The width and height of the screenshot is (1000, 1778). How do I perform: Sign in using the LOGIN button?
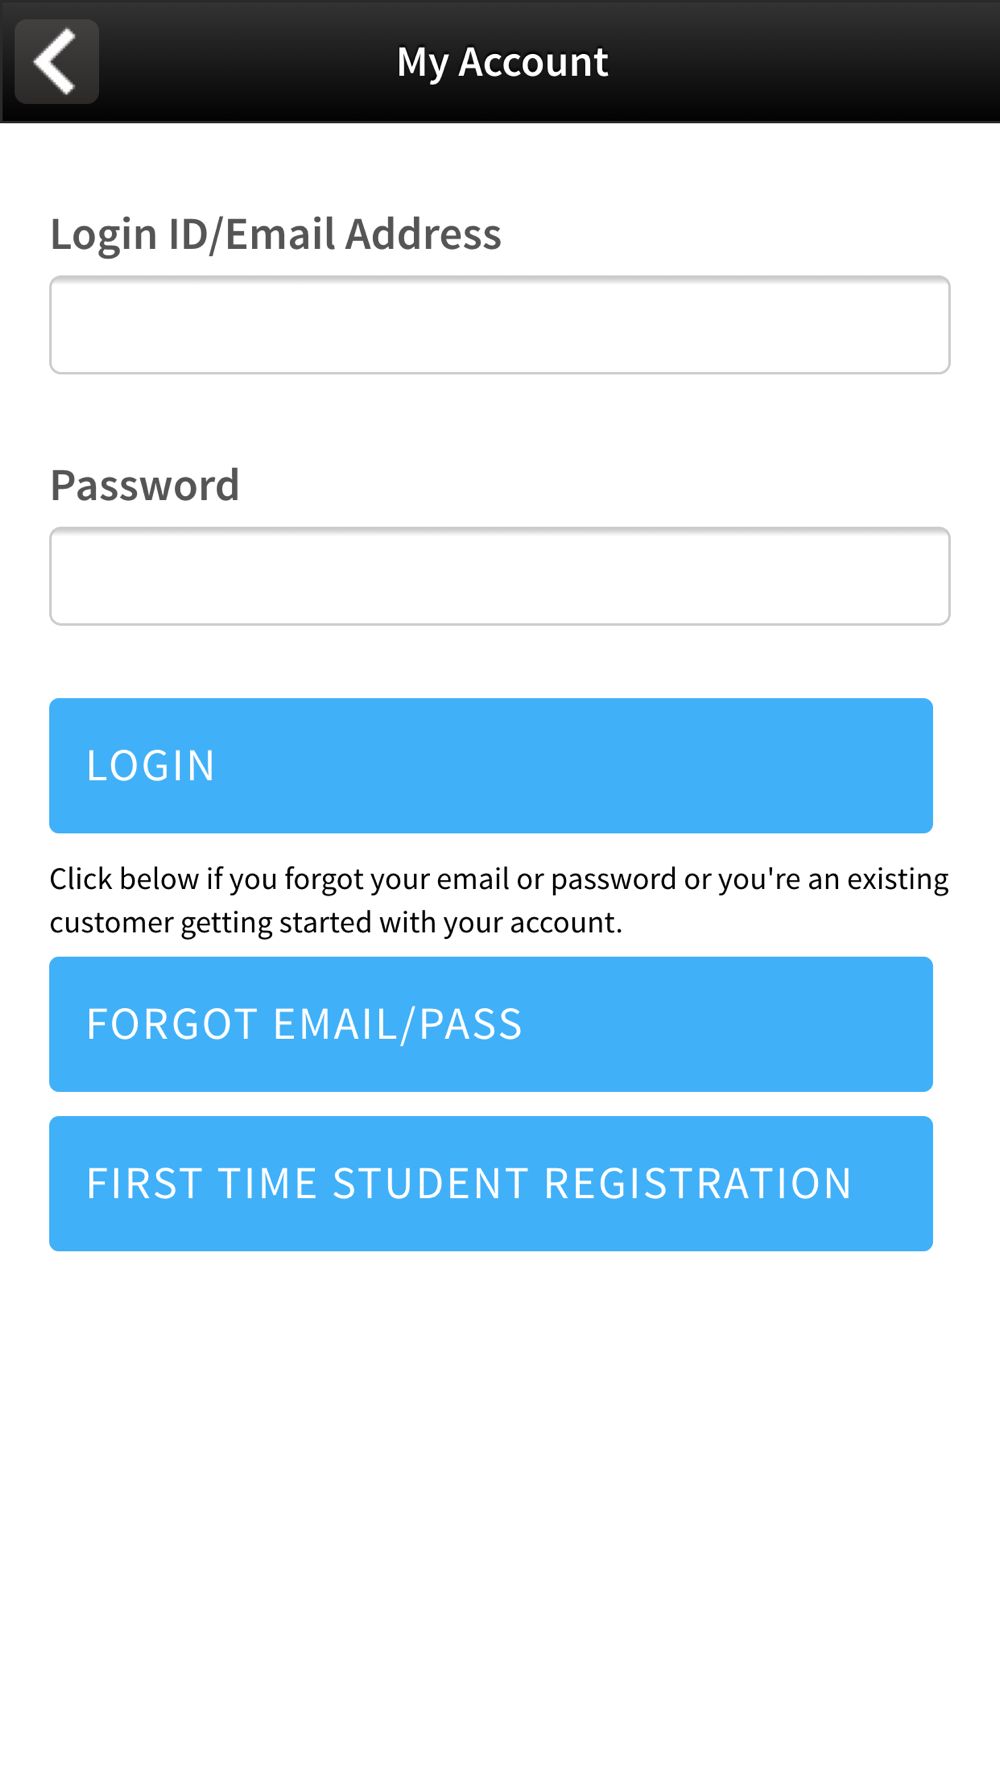[491, 766]
